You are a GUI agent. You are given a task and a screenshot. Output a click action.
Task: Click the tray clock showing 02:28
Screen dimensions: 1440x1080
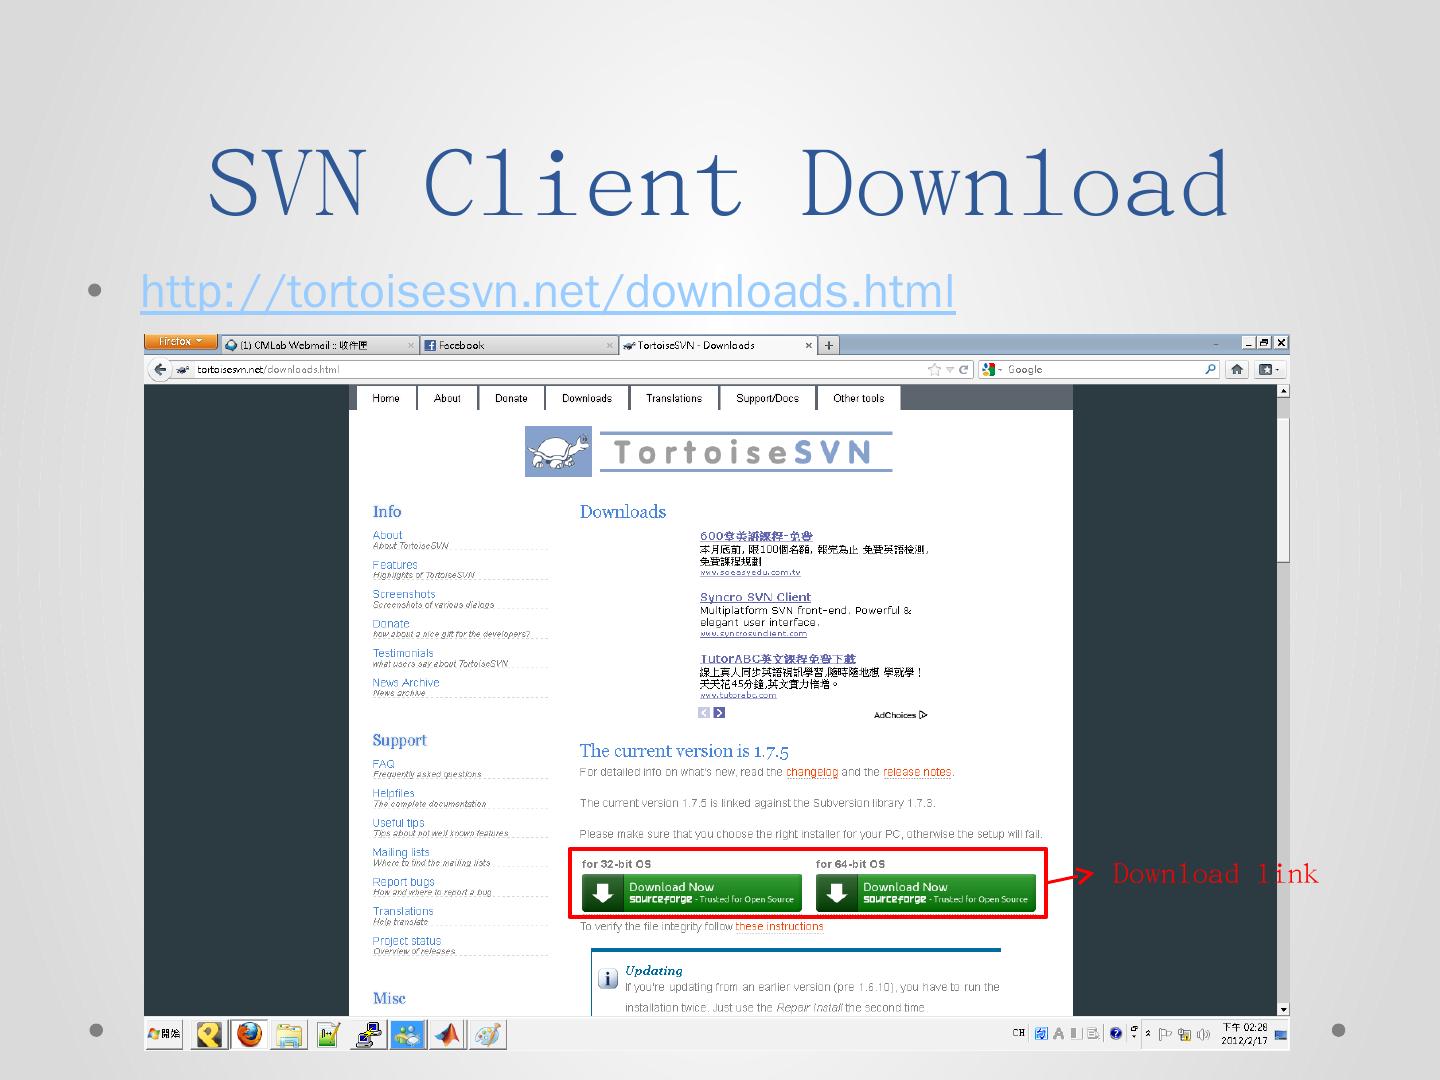pos(1244,1034)
